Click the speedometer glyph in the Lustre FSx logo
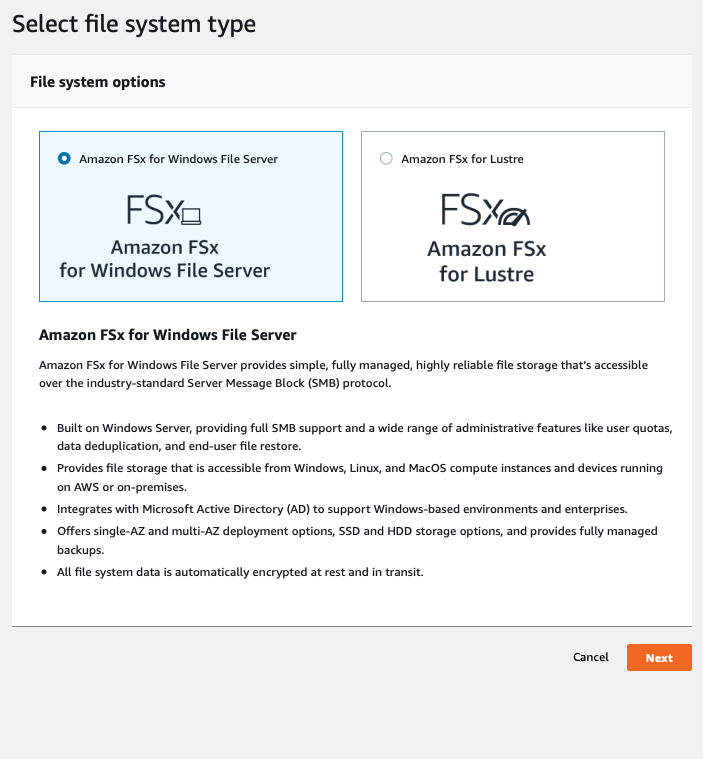The width and height of the screenshot is (703, 759). (514, 213)
